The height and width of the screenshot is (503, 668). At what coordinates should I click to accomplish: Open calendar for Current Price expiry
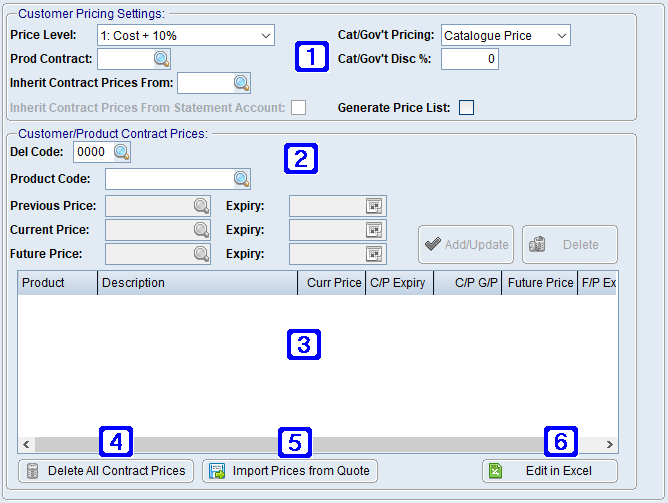click(x=374, y=230)
